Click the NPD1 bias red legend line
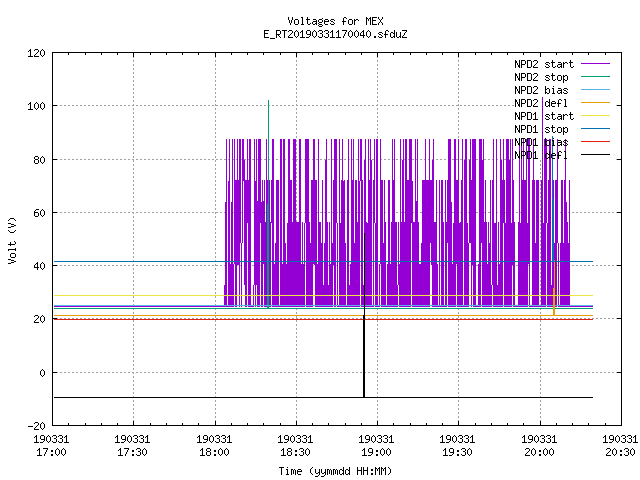 point(595,142)
